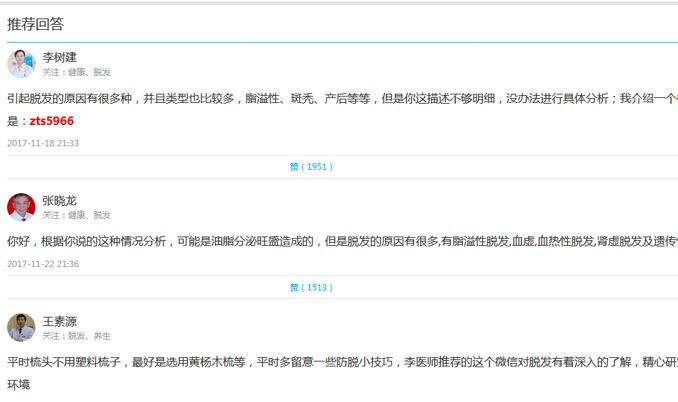The image size is (678, 402).
Task: Click the red zts5966 WeChat ID
Action: coord(51,122)
